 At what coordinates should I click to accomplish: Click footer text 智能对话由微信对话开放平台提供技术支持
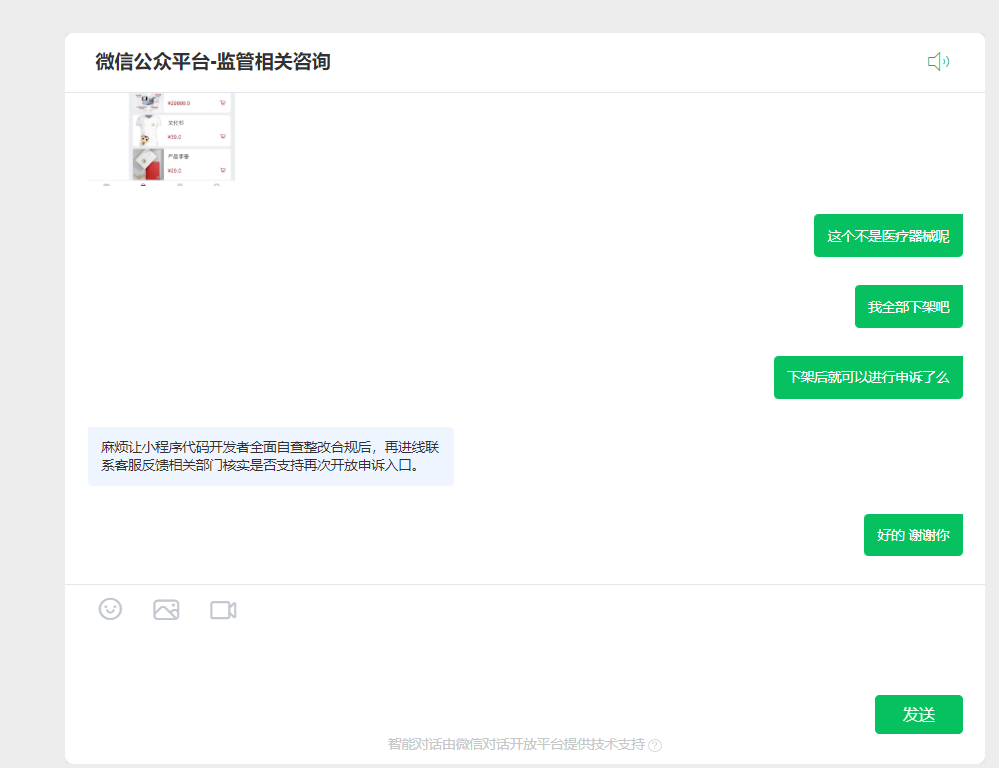pos(516,744)
